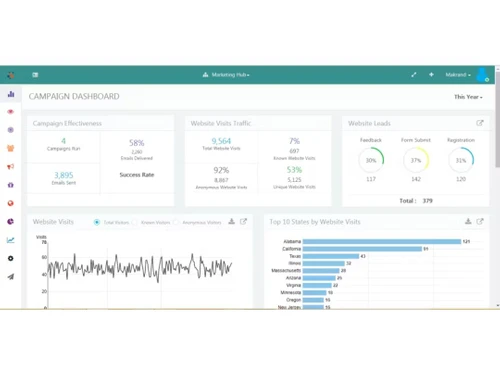Viewport: 500px width, 375px height.
Task: Click the expand fullscreen icon in header
Action: pos(414,75)
